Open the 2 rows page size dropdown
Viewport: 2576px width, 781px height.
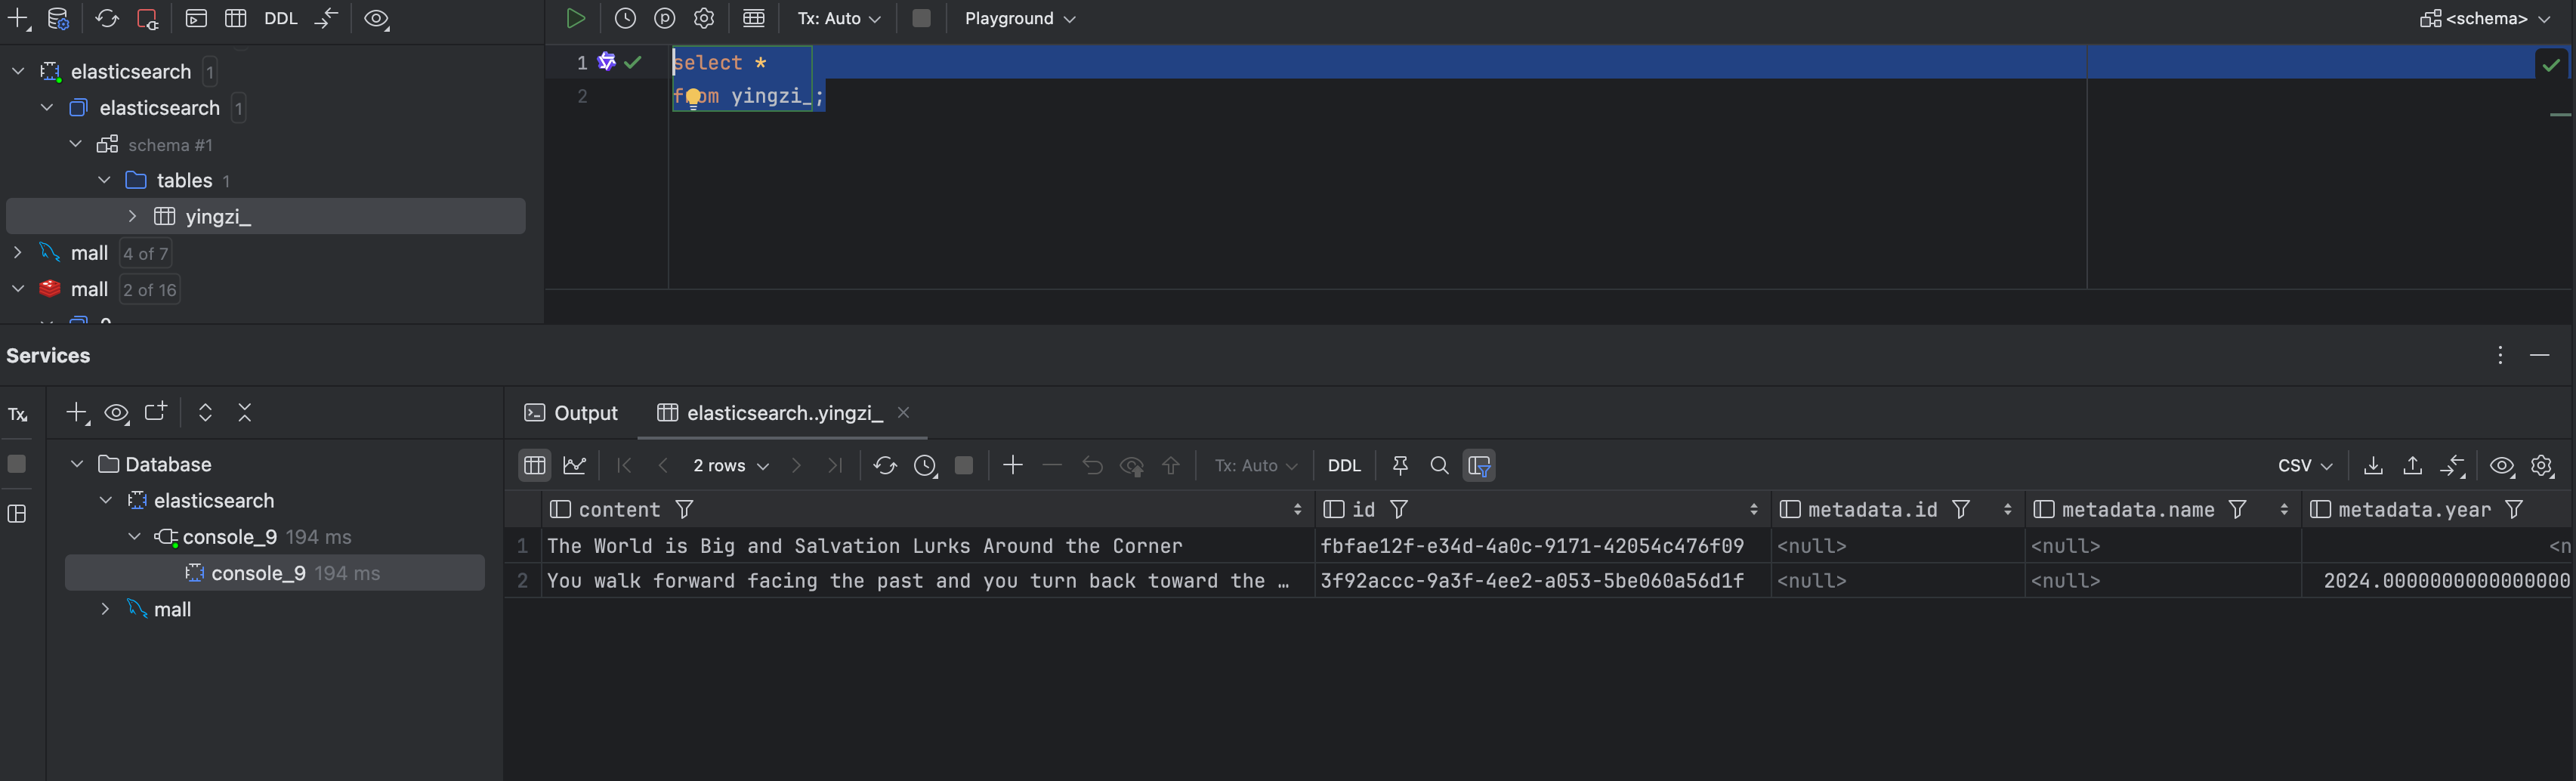[x=731, y=466]
